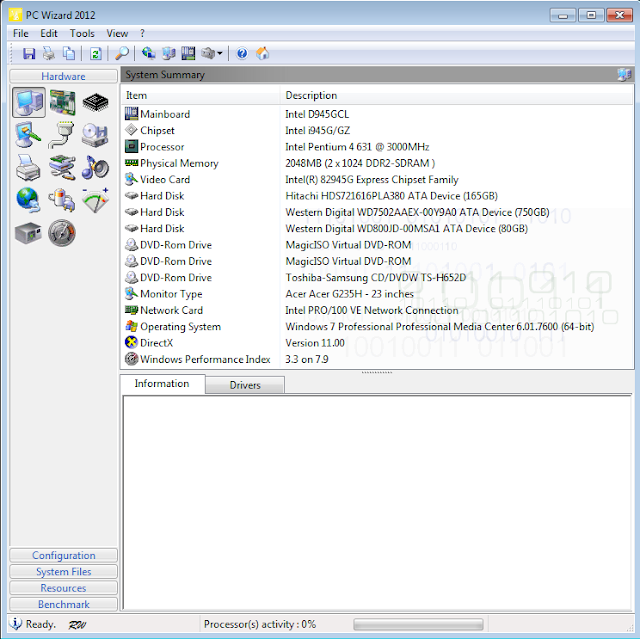Click the Description column header
The image size is (640, 639).
tap(457, 95)
